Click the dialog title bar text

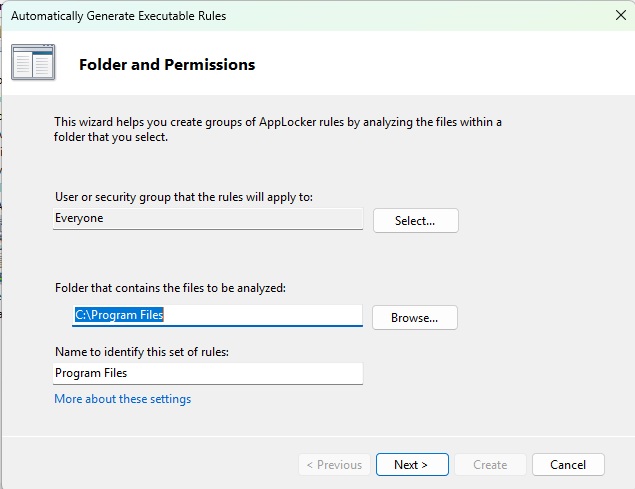click(x=118, y=16)
